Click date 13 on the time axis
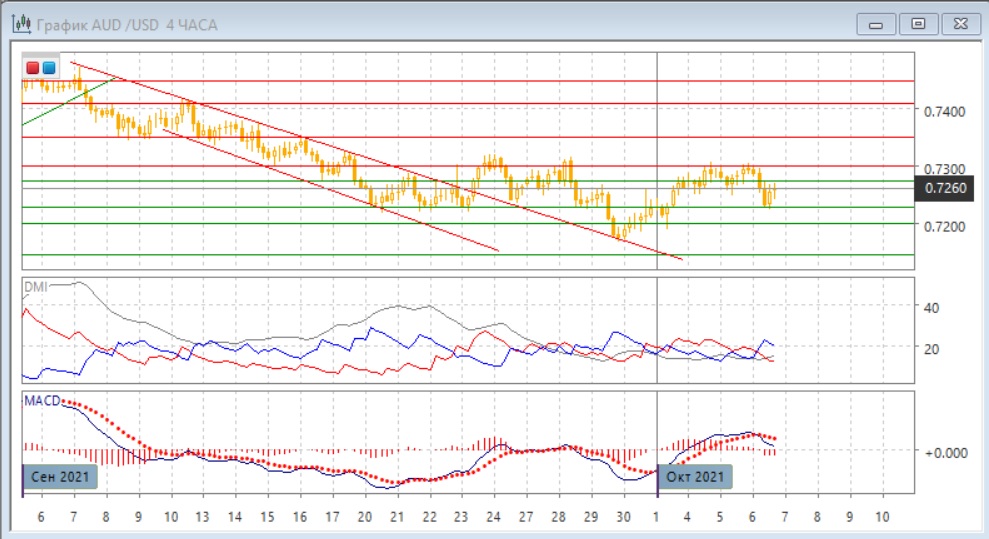This screenshot has width=989, height=539. coord(203,517)
